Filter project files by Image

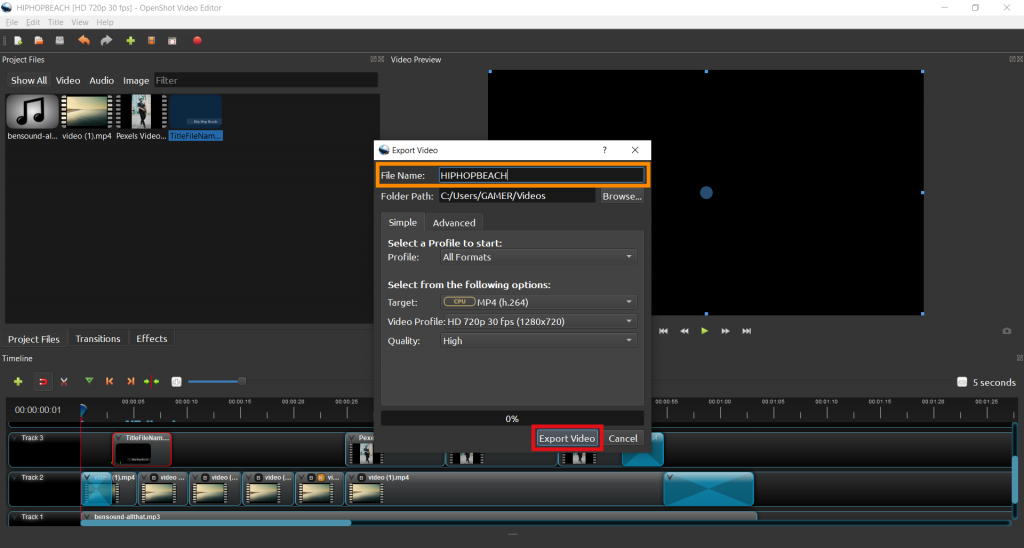pos(136,80)
